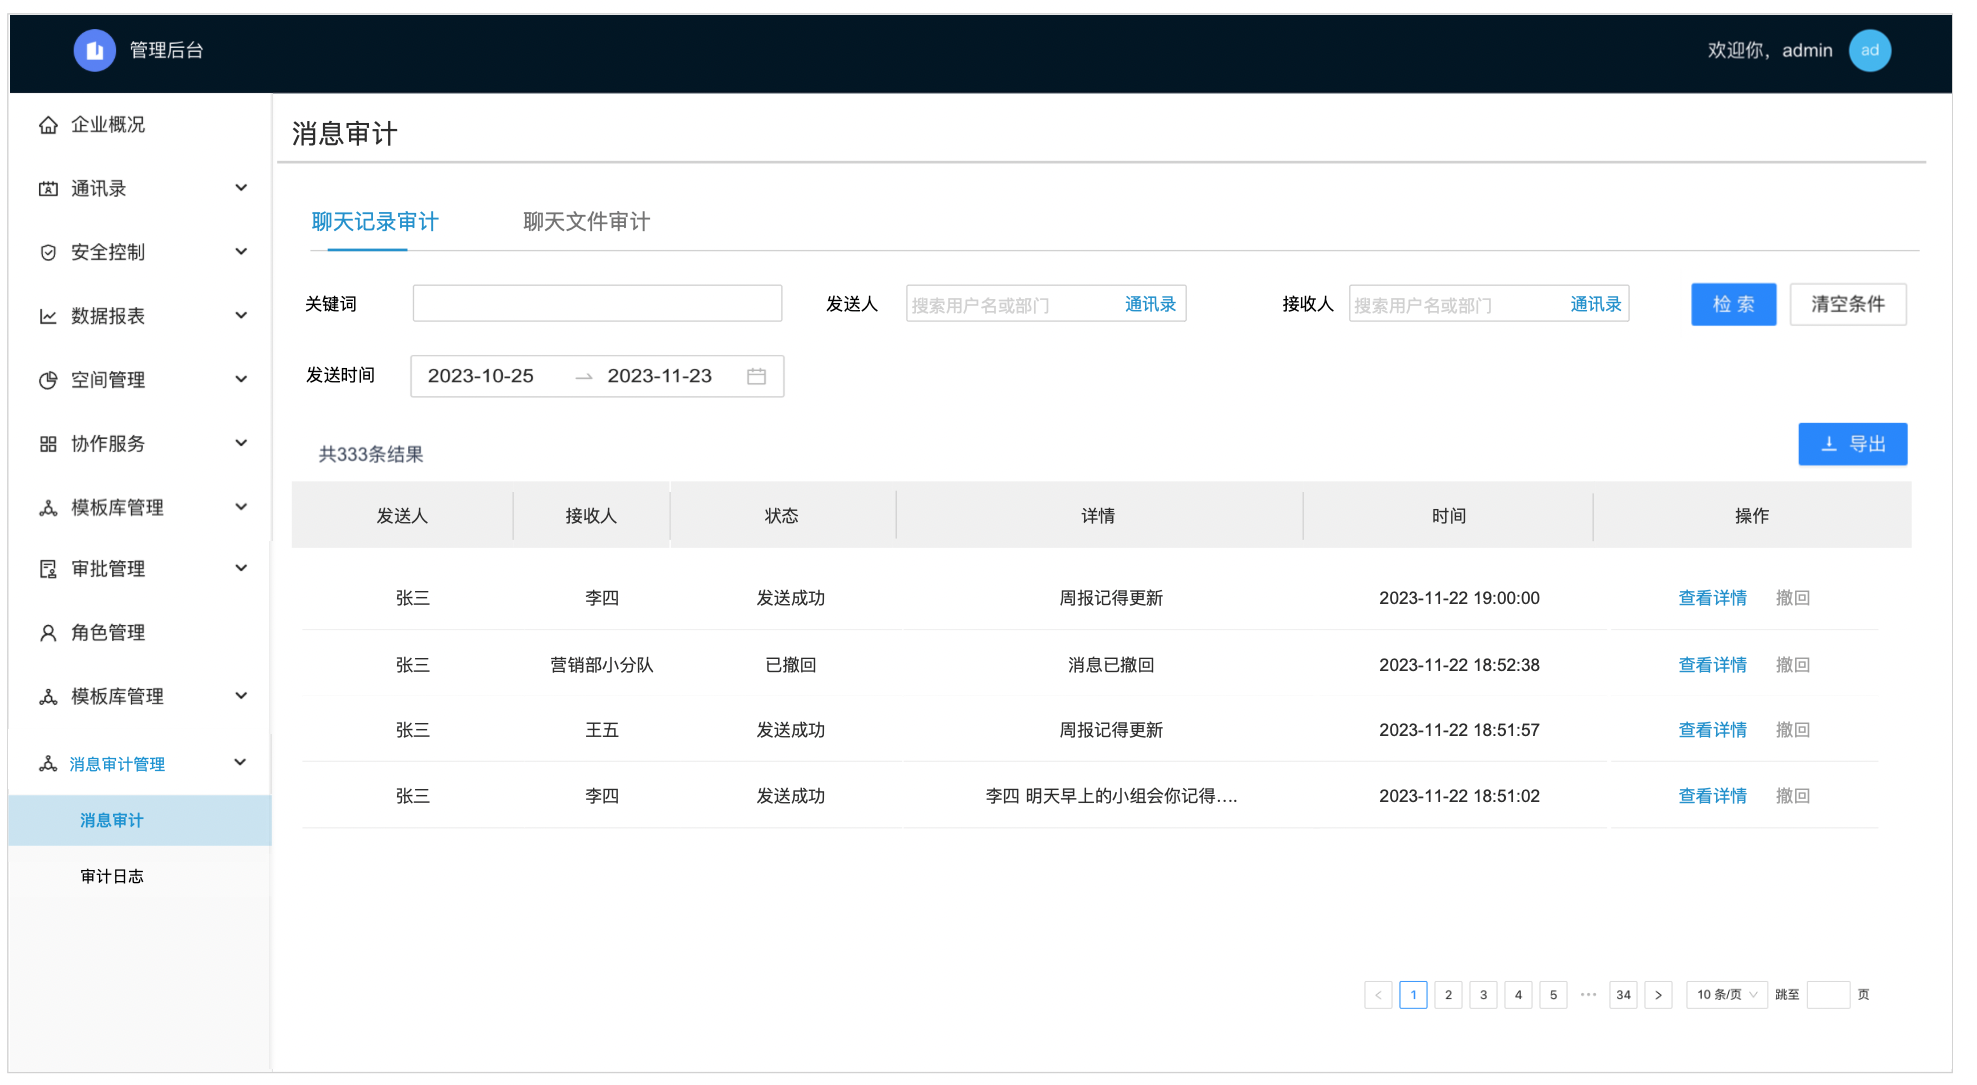1977x1085 pixels.
Task: Click the 时间 column header
Action: (1448, 516)
